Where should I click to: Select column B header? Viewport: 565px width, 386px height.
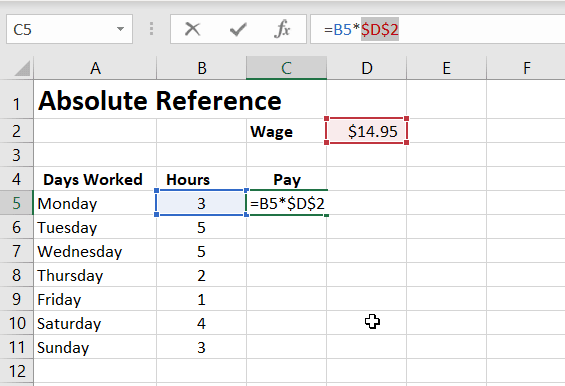201,68
